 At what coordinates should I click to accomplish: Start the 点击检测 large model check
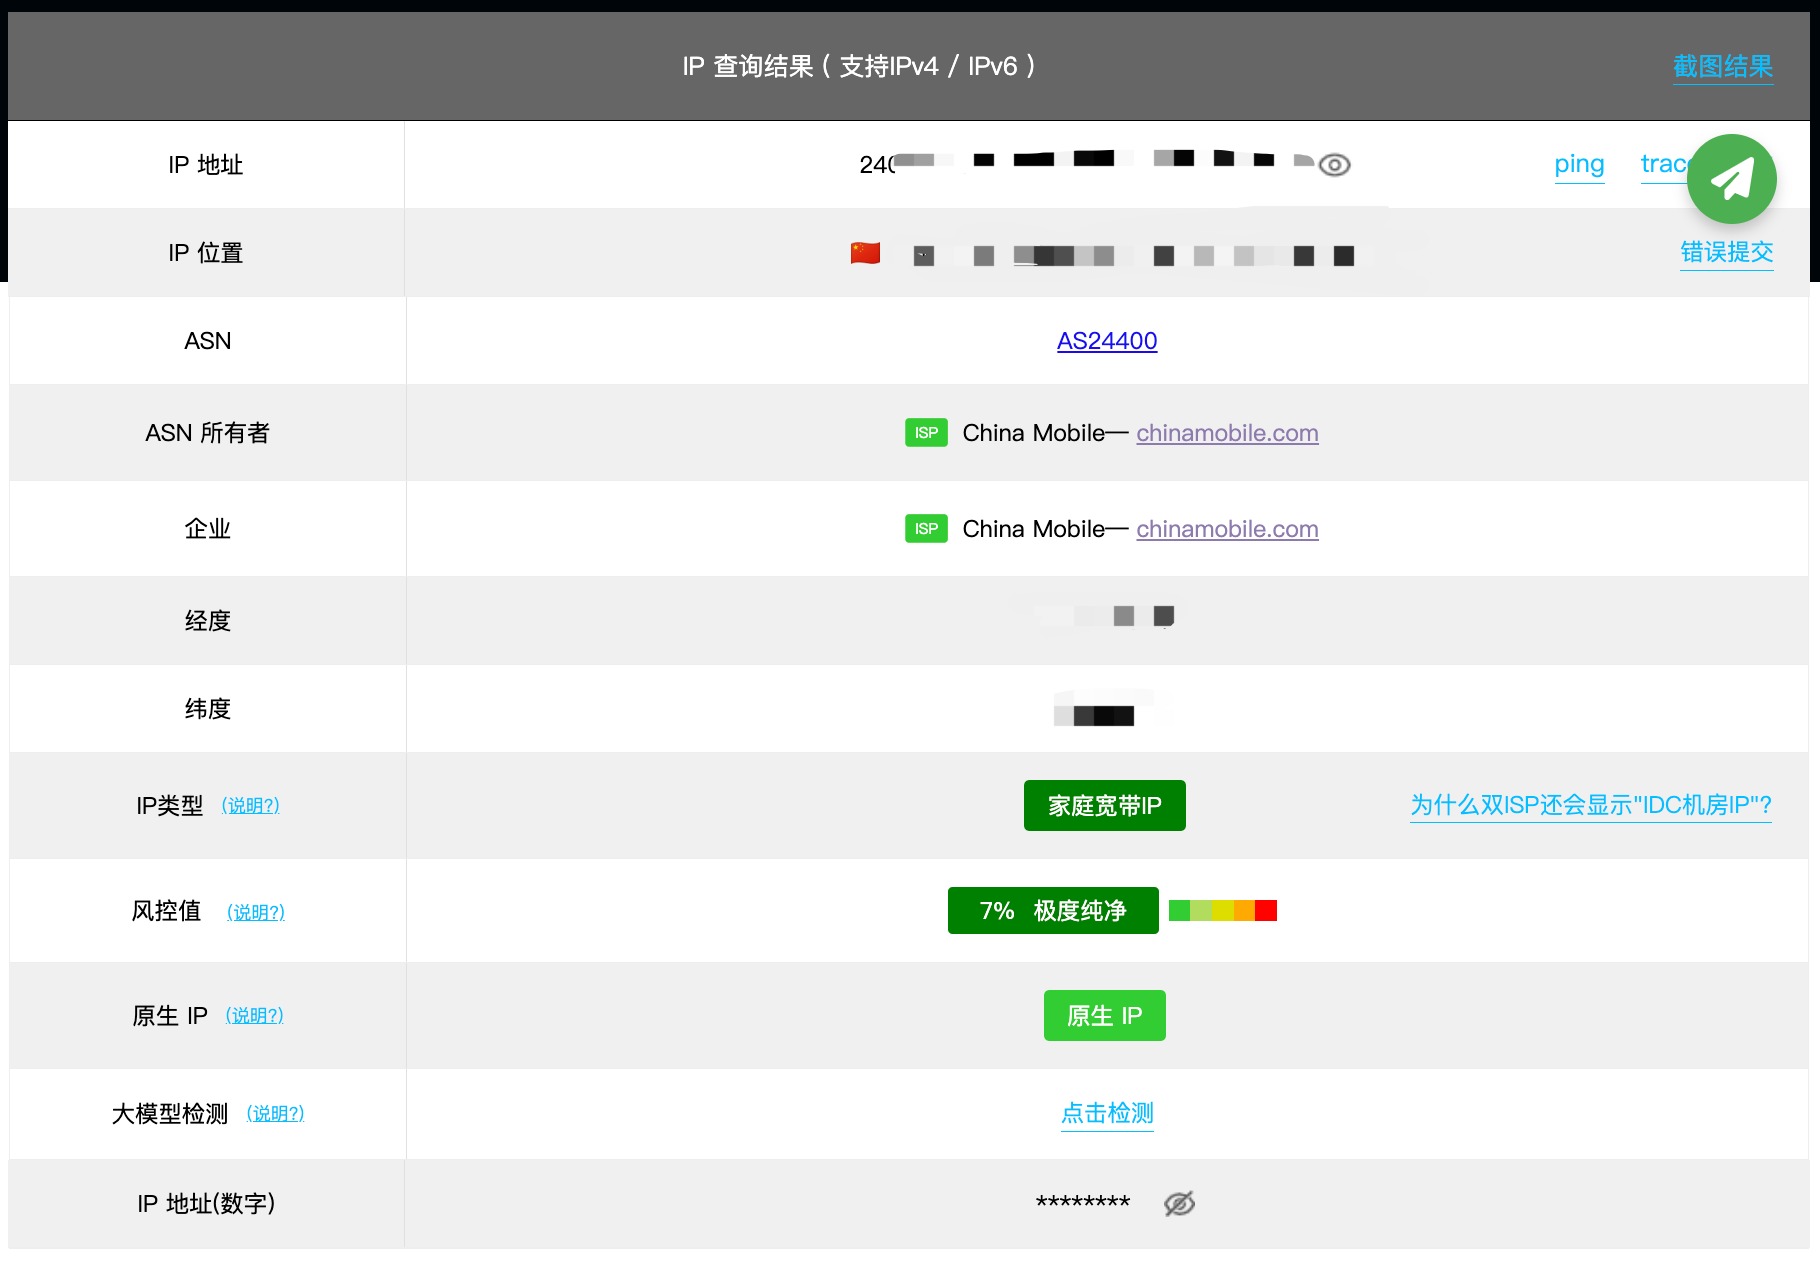click(1106, 1113)
